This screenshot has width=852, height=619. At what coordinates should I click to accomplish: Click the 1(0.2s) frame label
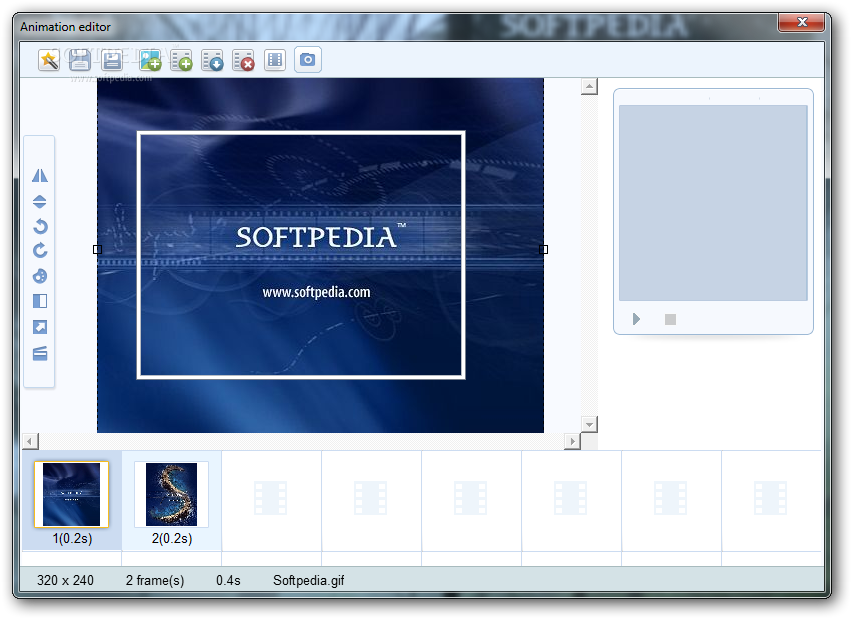72,539
